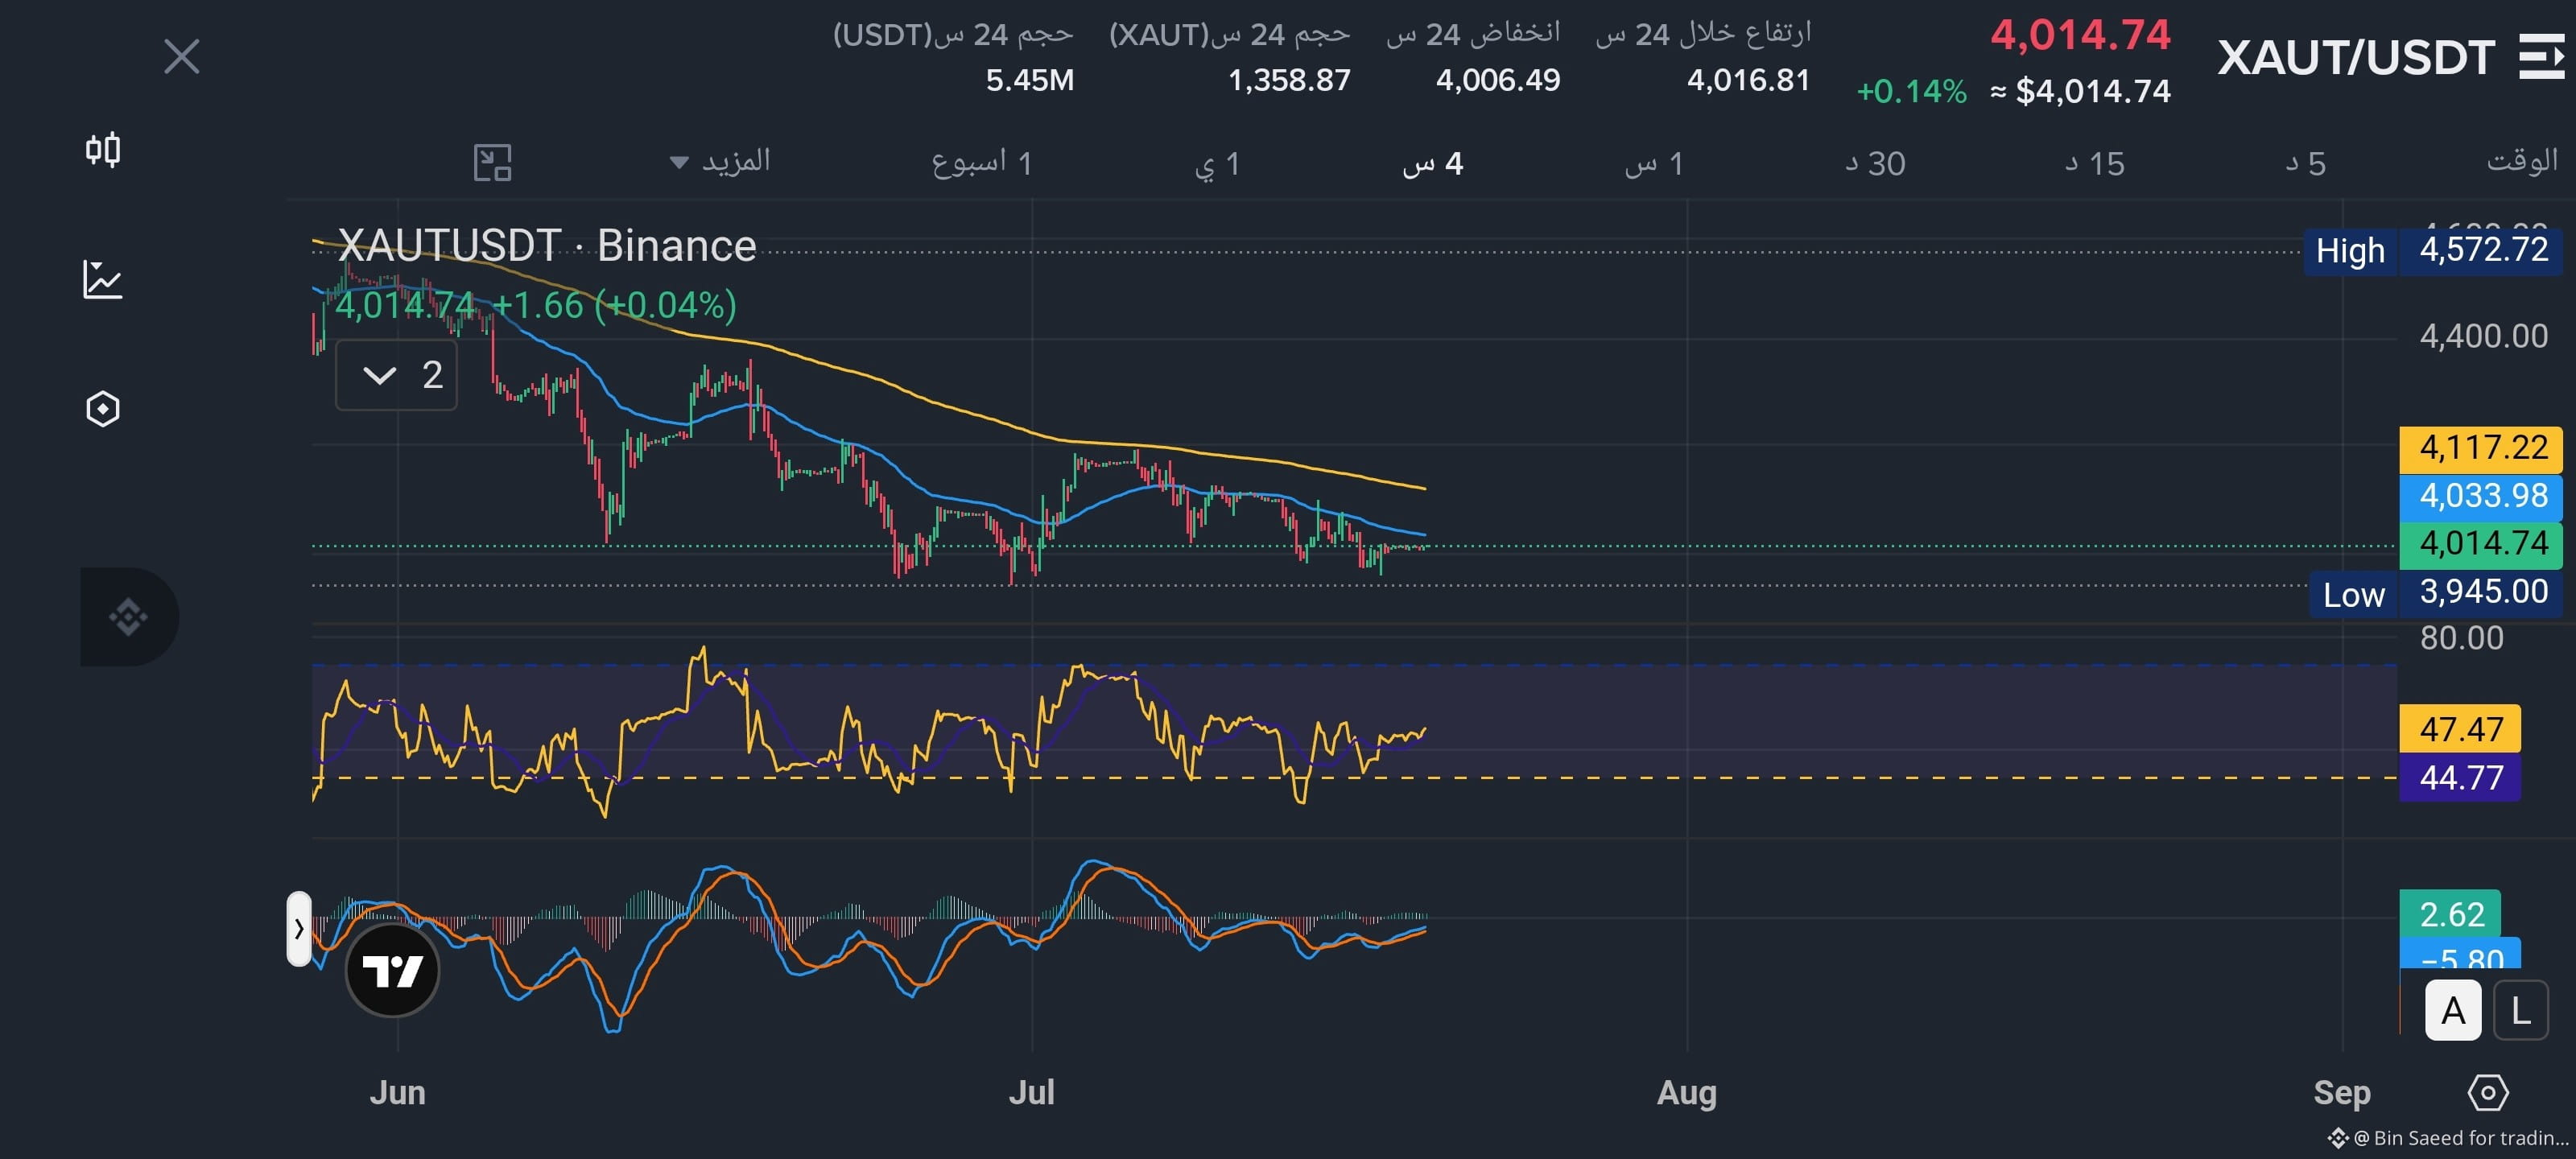
Task: Click the XAUTUSDT · Binance chart label
Action: point(546,246)
